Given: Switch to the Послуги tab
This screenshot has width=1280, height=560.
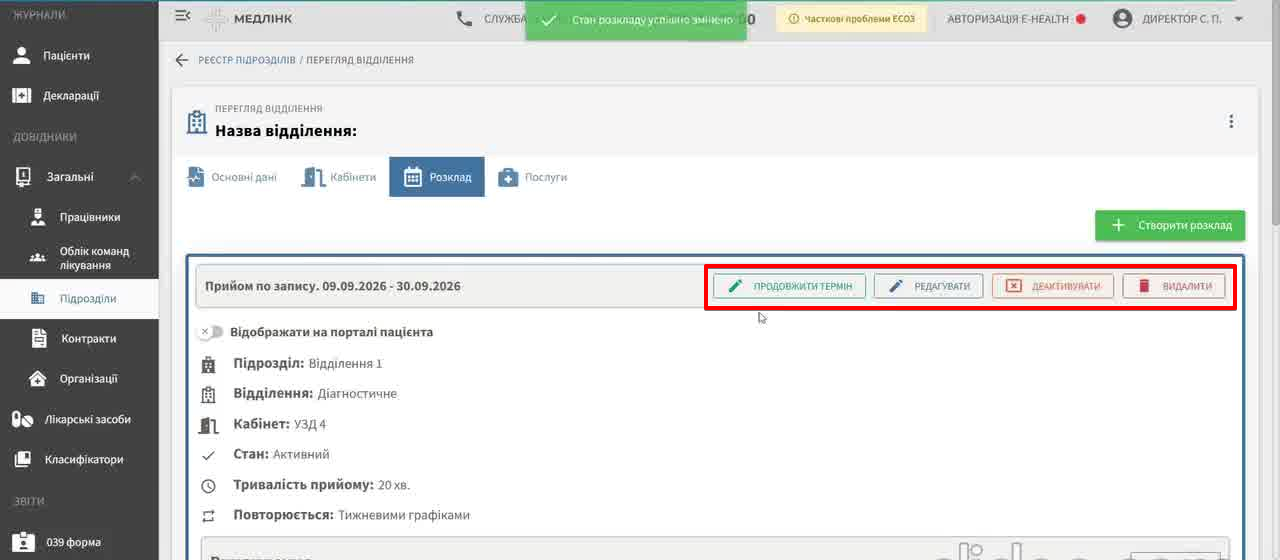Looking at the screenshot, I should 533,177.
